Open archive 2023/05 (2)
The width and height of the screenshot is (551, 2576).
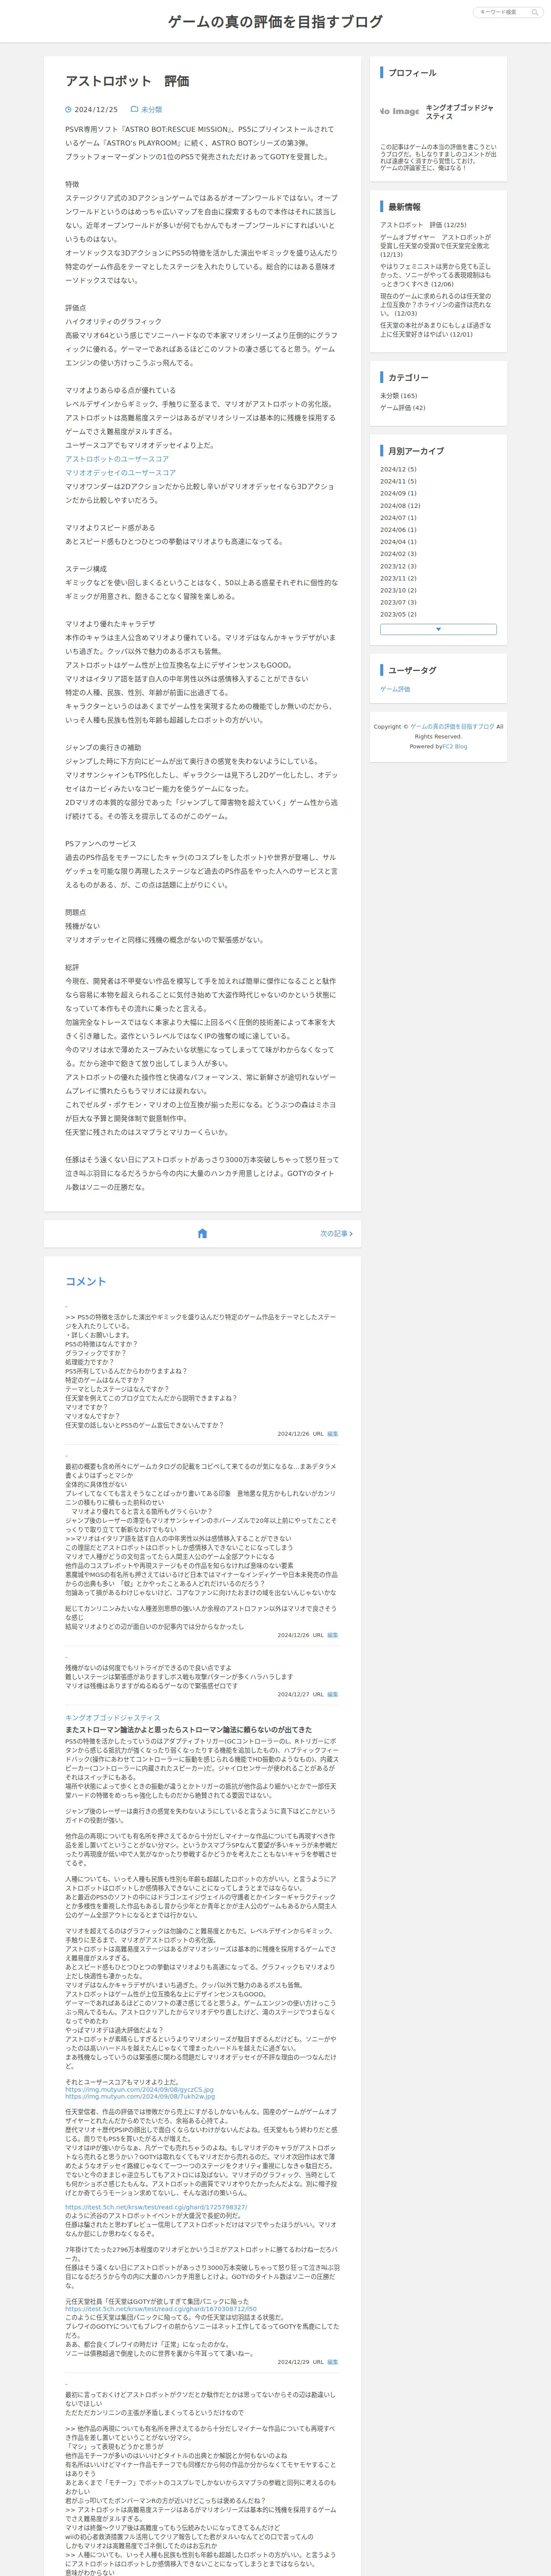click(398, 614)
